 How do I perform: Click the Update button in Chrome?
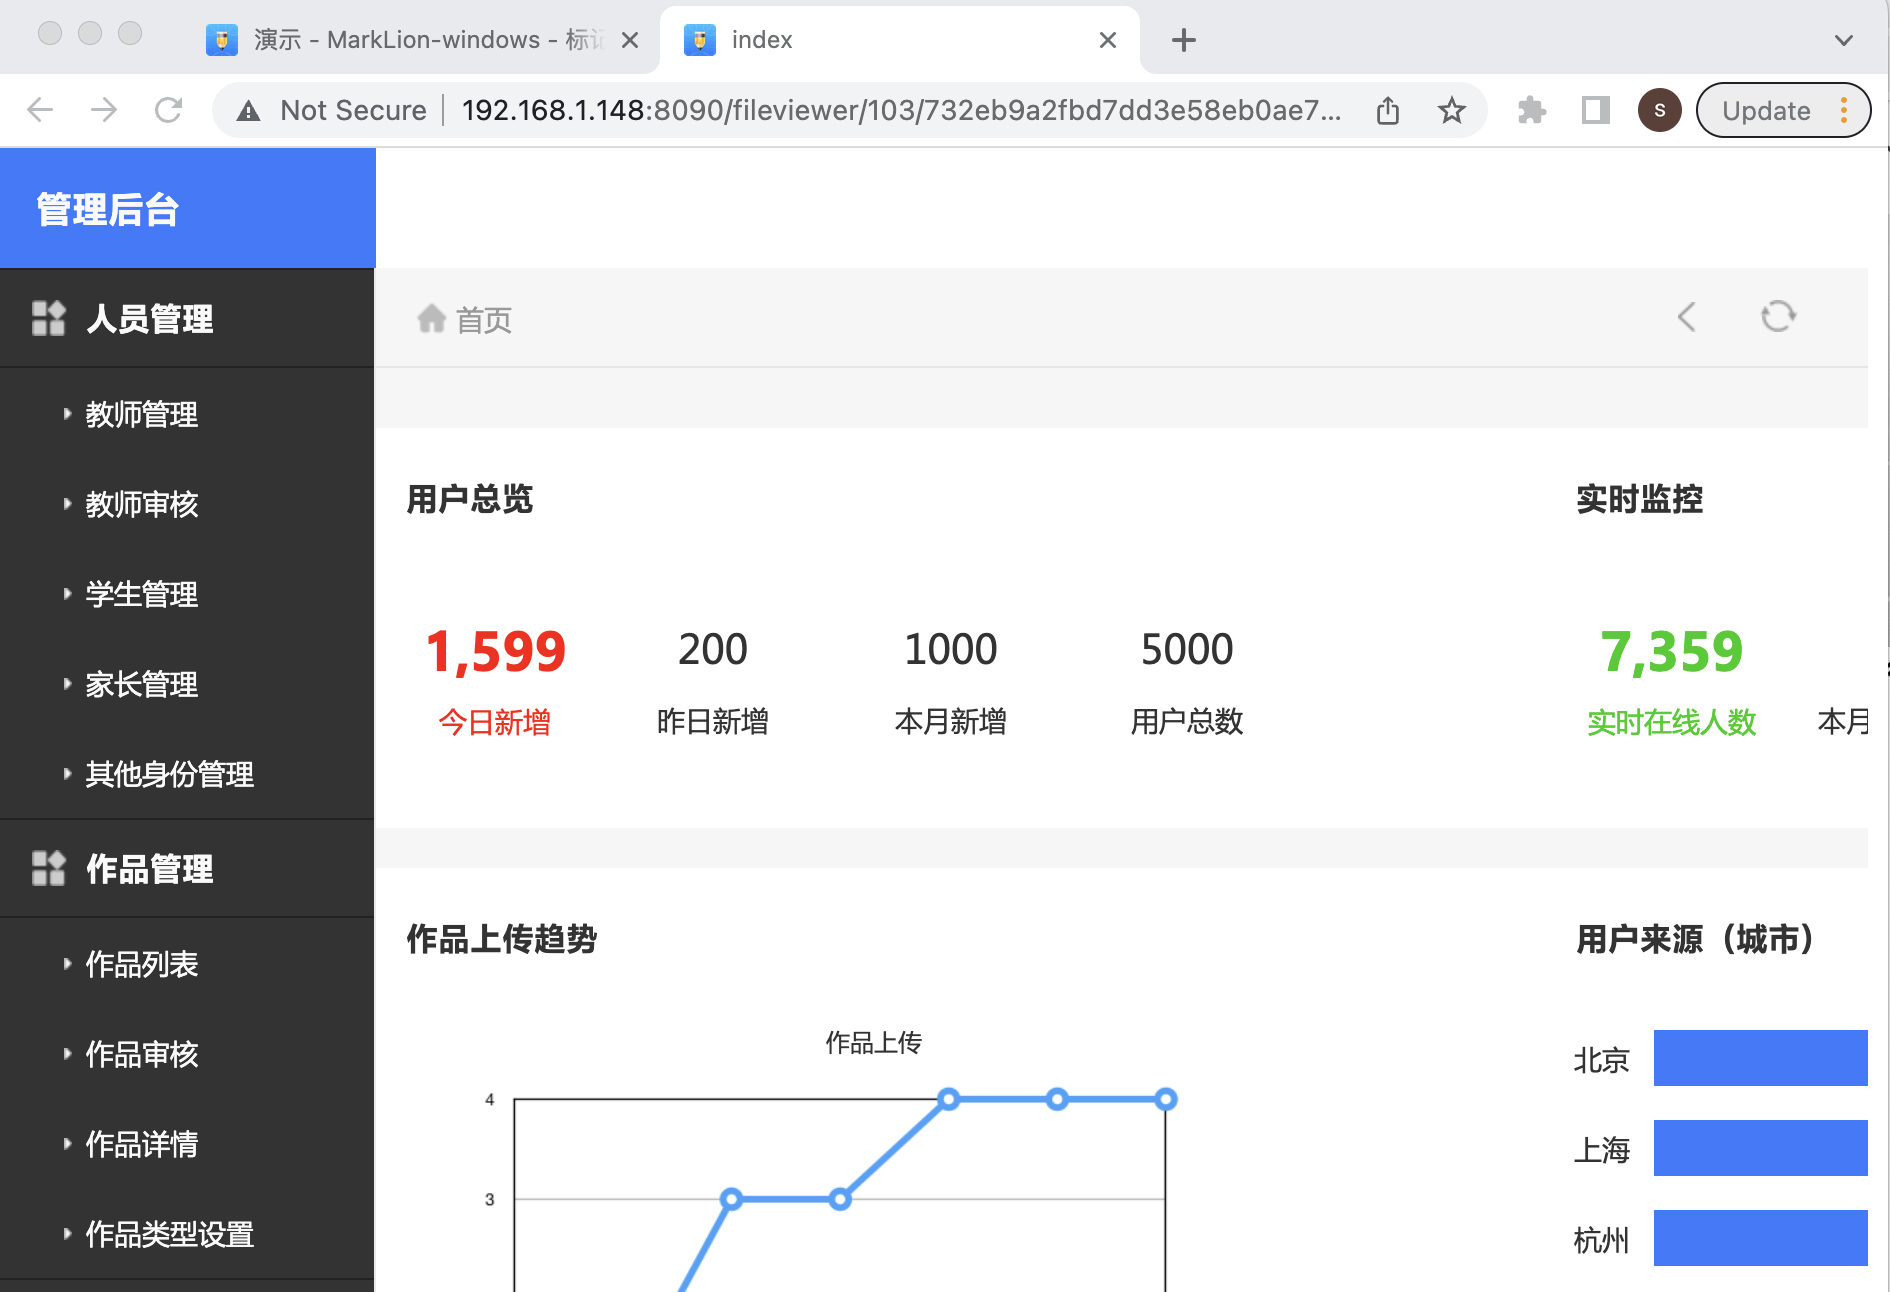click(1766, 110)
